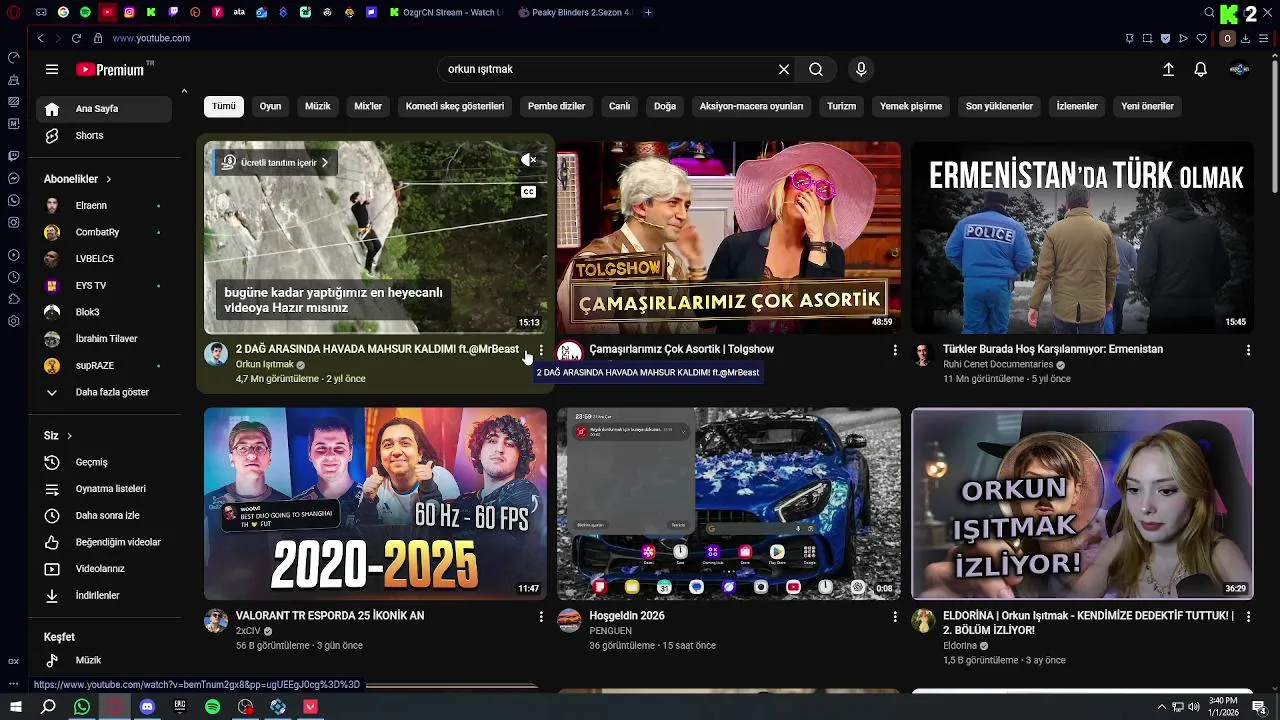Open options menu for ELDORİNA video
The height and width of the screenshot is (720, 1280).
pyautogui.click(x=1248, y=617)
